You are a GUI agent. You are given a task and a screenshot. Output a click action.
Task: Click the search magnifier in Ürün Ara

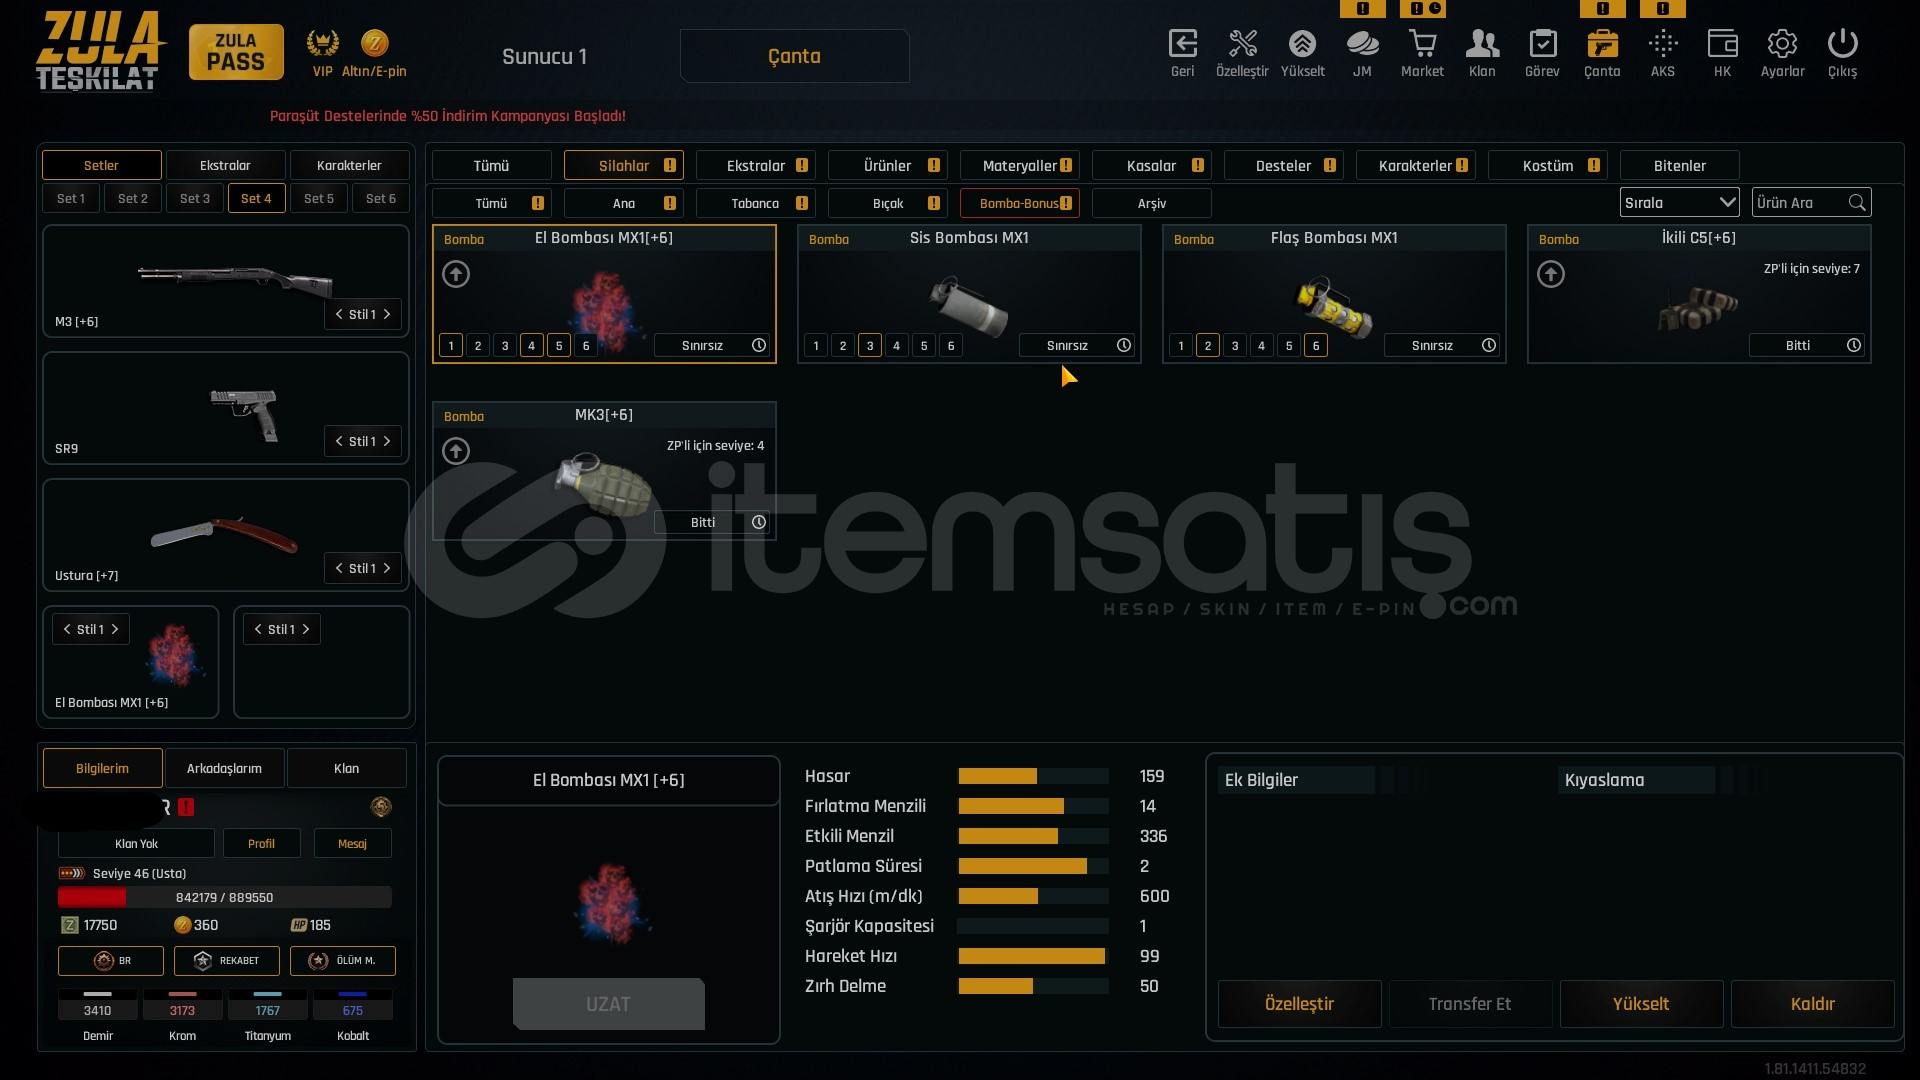click(x=1856, y=203)
